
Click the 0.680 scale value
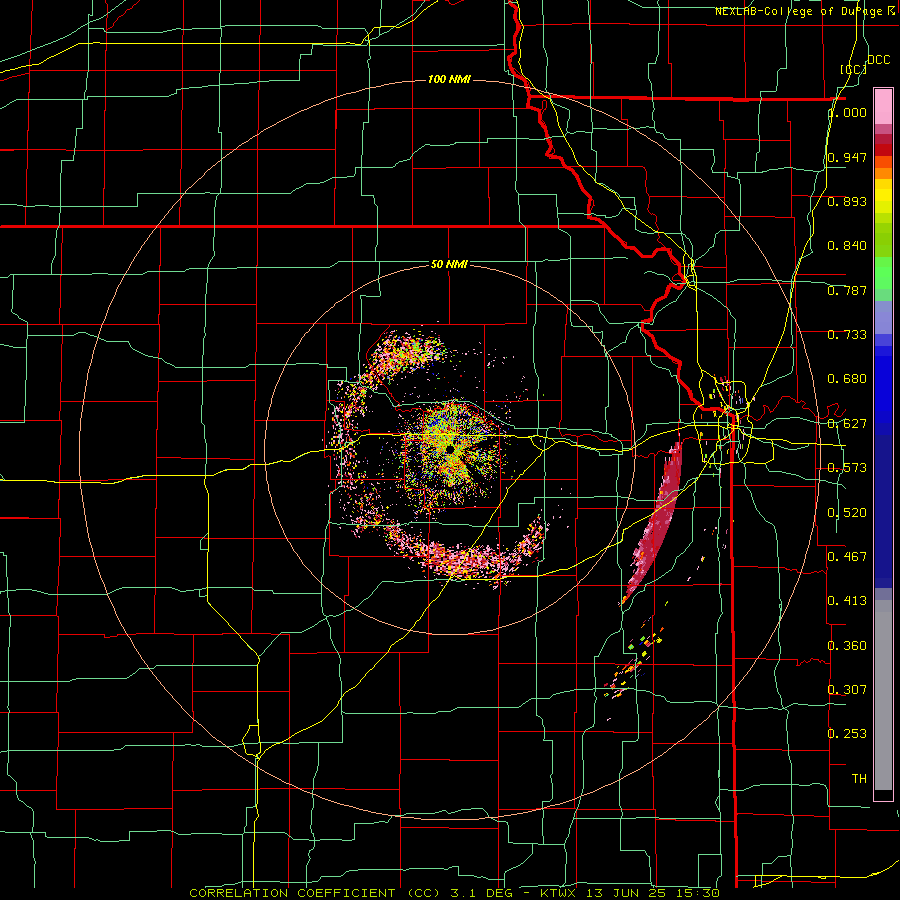(847, 379)
